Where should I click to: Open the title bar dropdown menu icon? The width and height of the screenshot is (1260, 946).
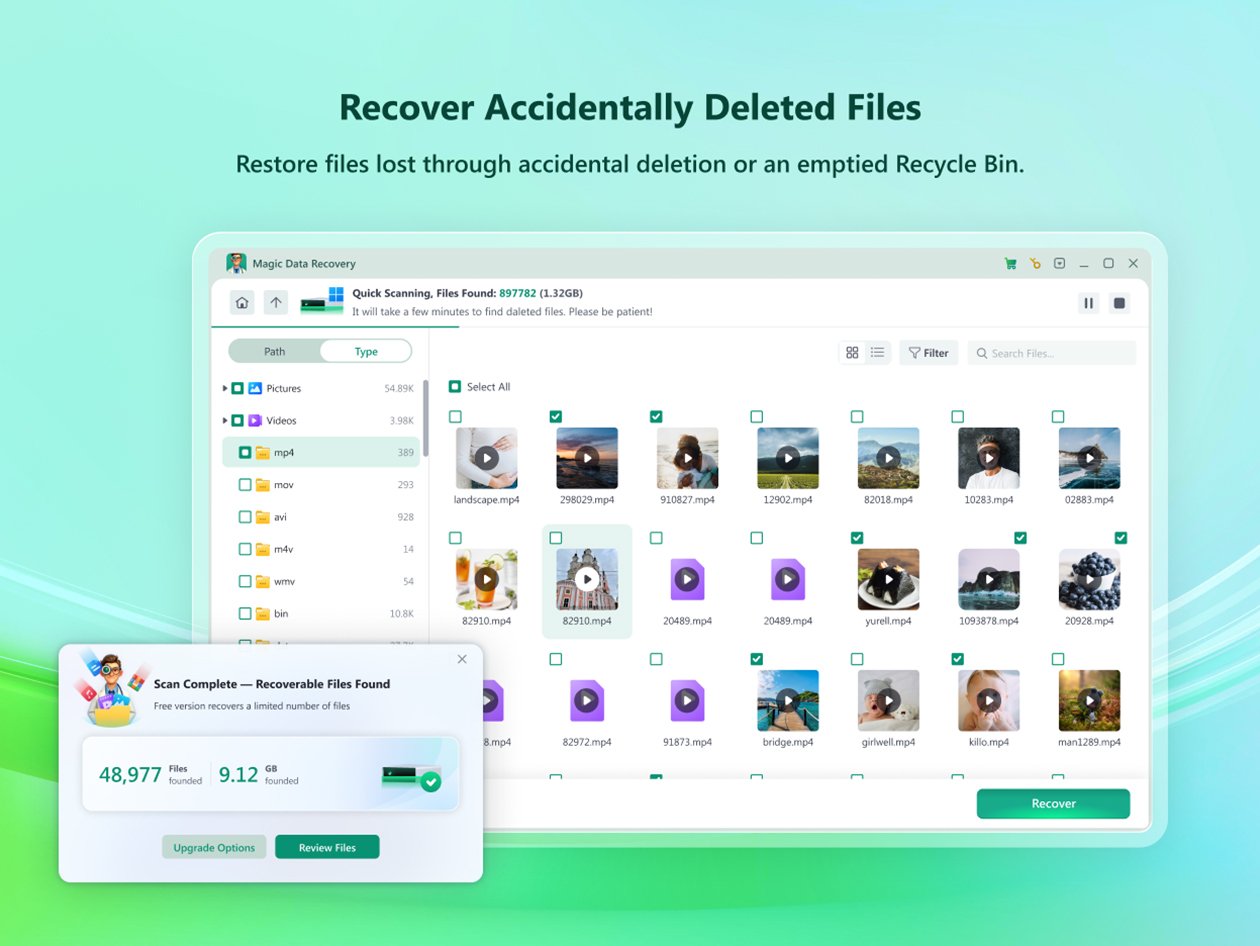(x=1059, y=264)
